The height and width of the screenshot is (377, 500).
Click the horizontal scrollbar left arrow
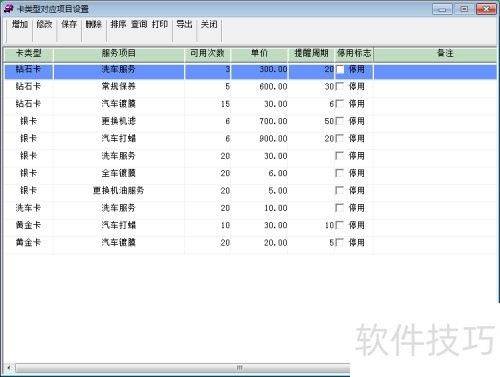click(9, 368)
